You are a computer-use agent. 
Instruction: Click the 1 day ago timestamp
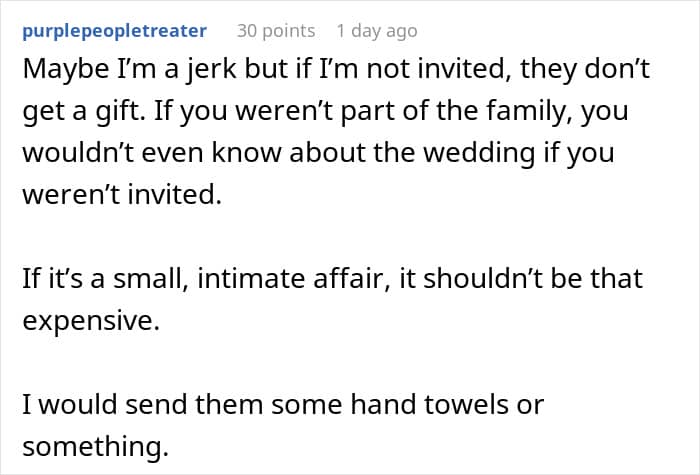376,31
